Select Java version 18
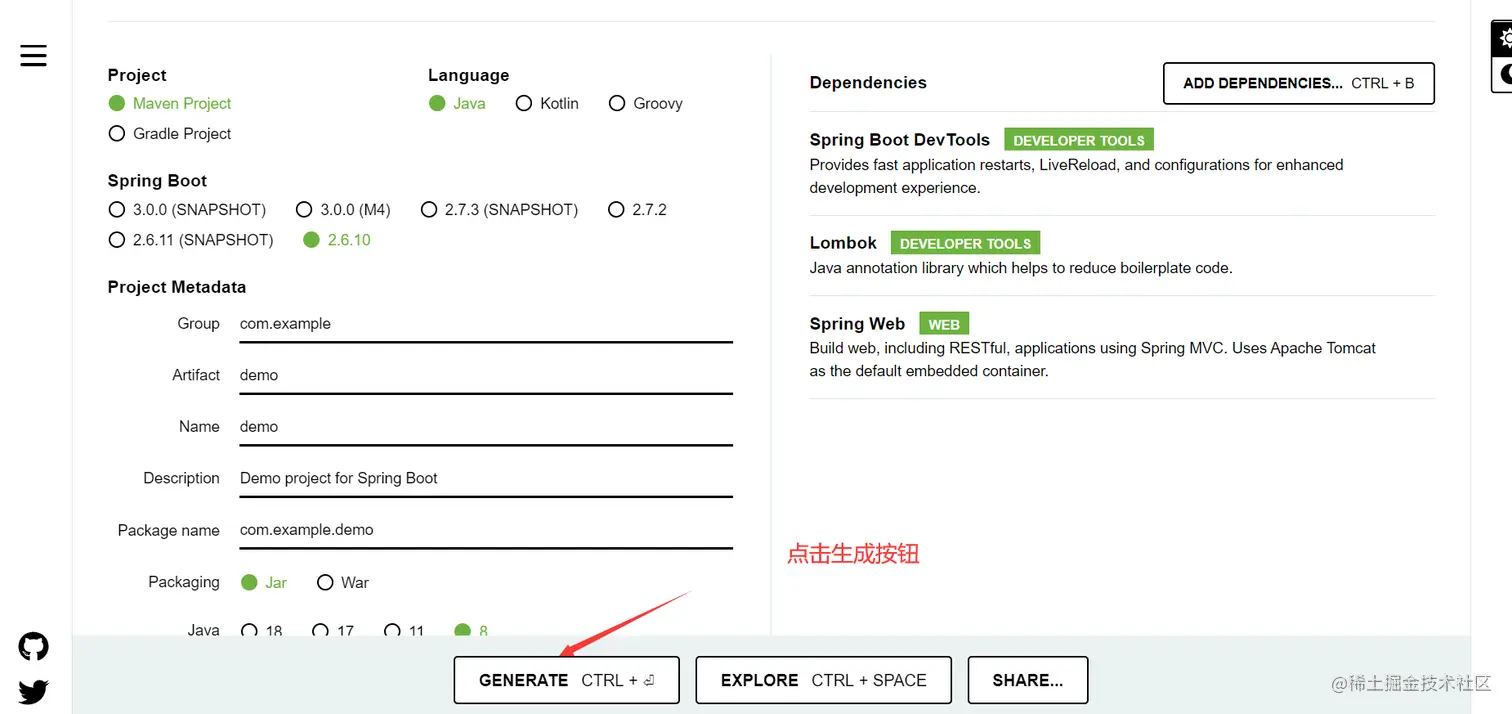Viewport: 1512px width, 714px height. pyautogui.click(x=262, y=631)
